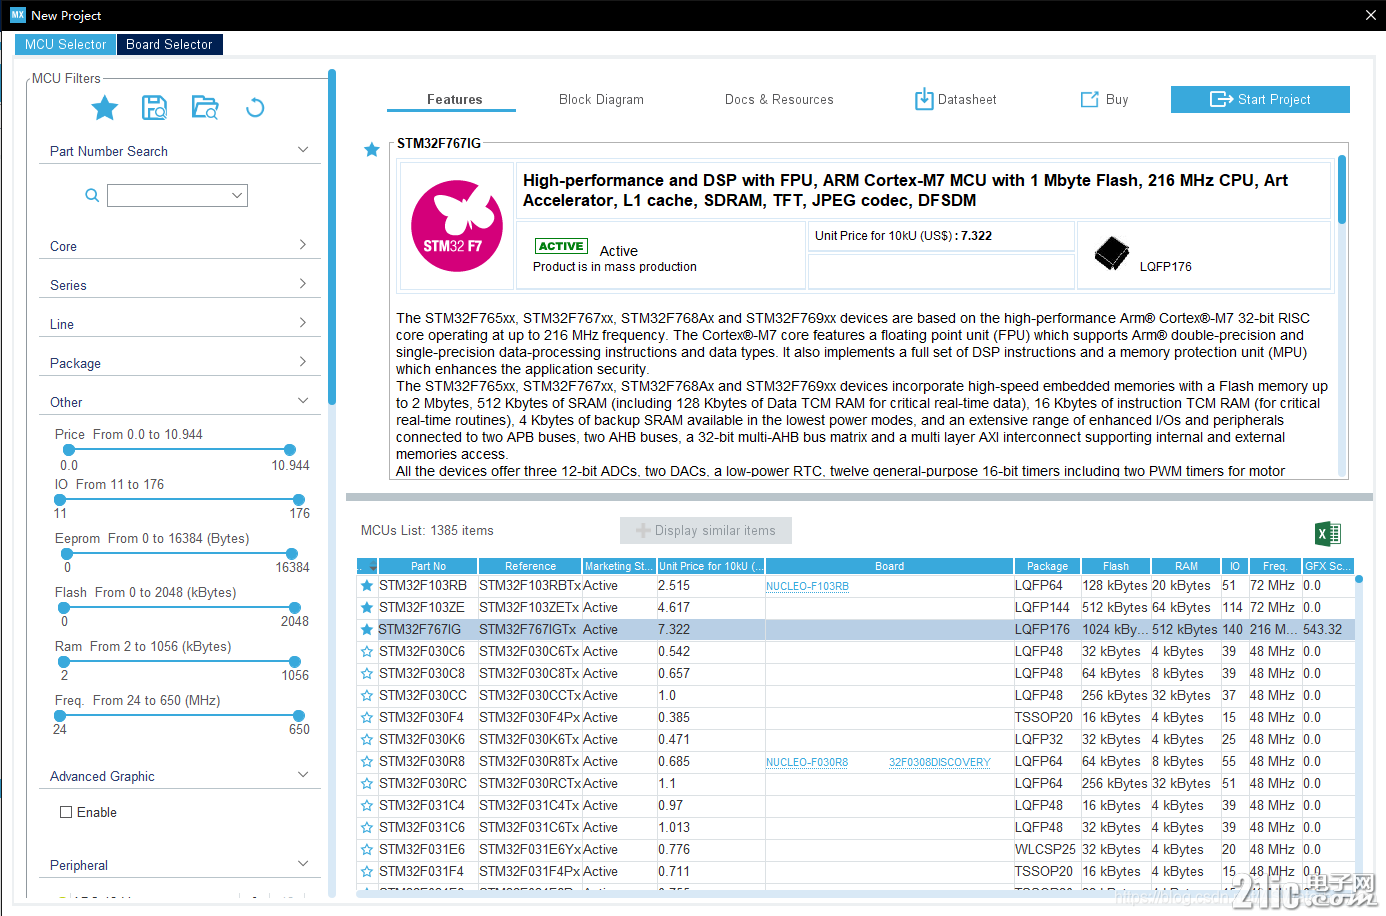Click Display similar items button
Screen dimensions: 1386x916
[x=706, y=530]
